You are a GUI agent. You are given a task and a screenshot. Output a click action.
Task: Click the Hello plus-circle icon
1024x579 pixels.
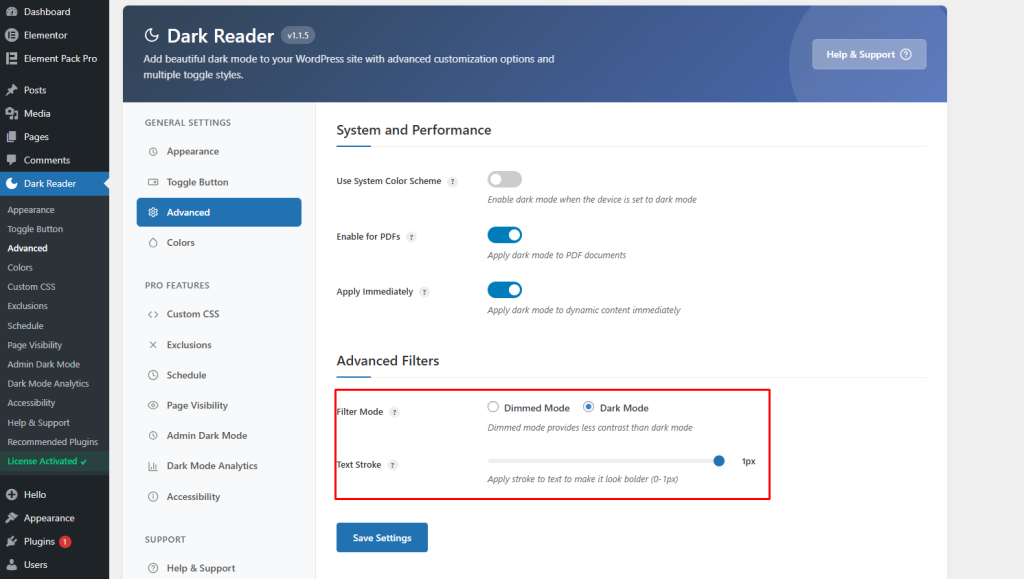tap(12, 494)
